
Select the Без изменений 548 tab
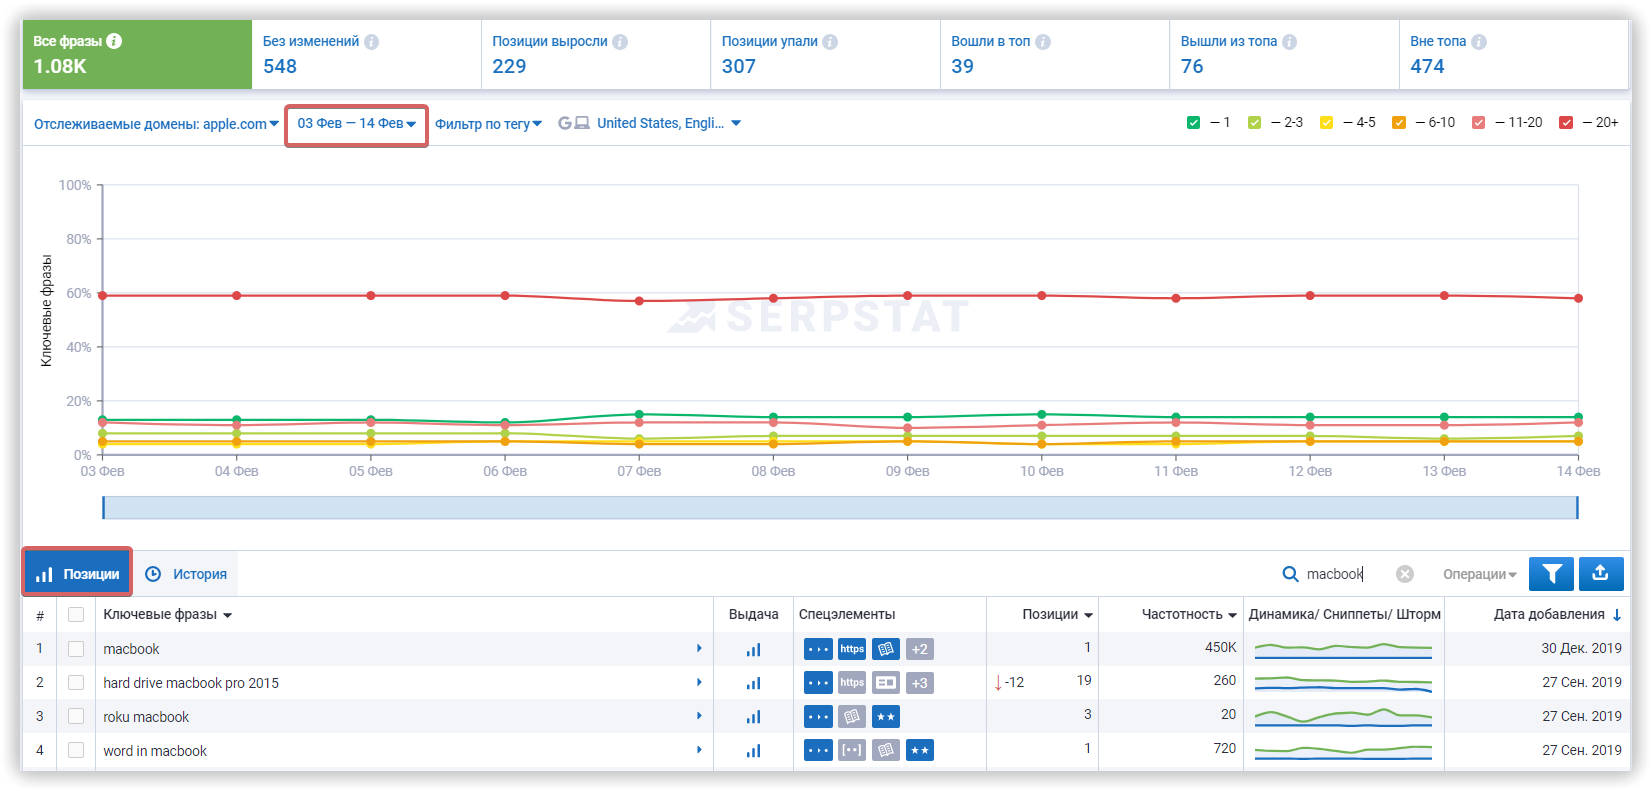coord(366,54)
